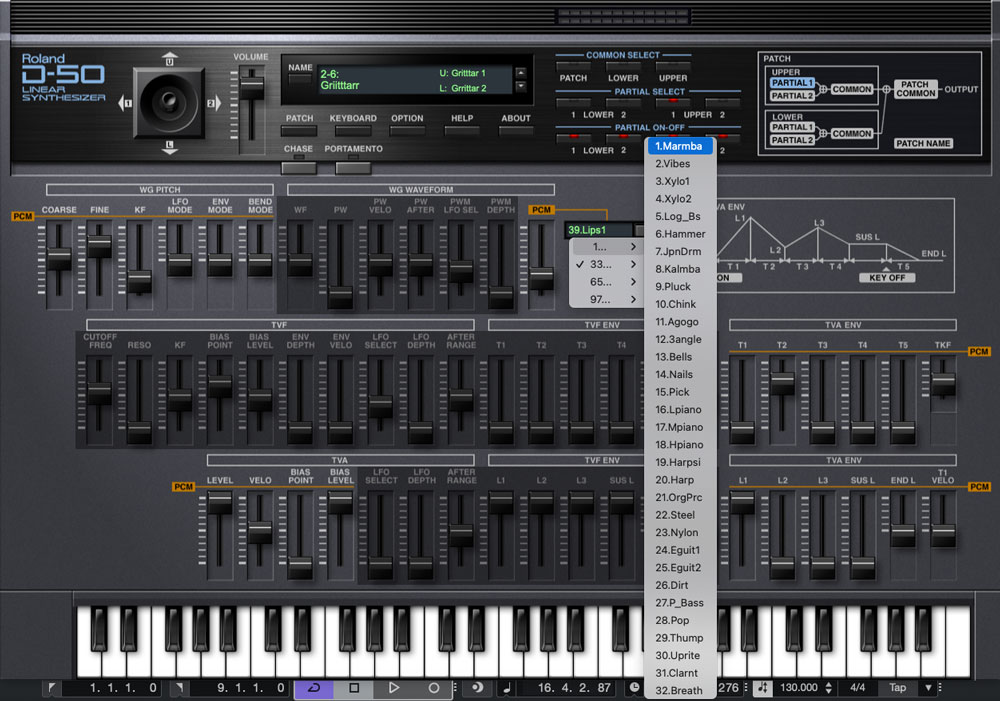Viewport: 1000px width, 701px height.
Task: Pick 31.Clarnt in the waveform list
Action: tap(680, 673)
